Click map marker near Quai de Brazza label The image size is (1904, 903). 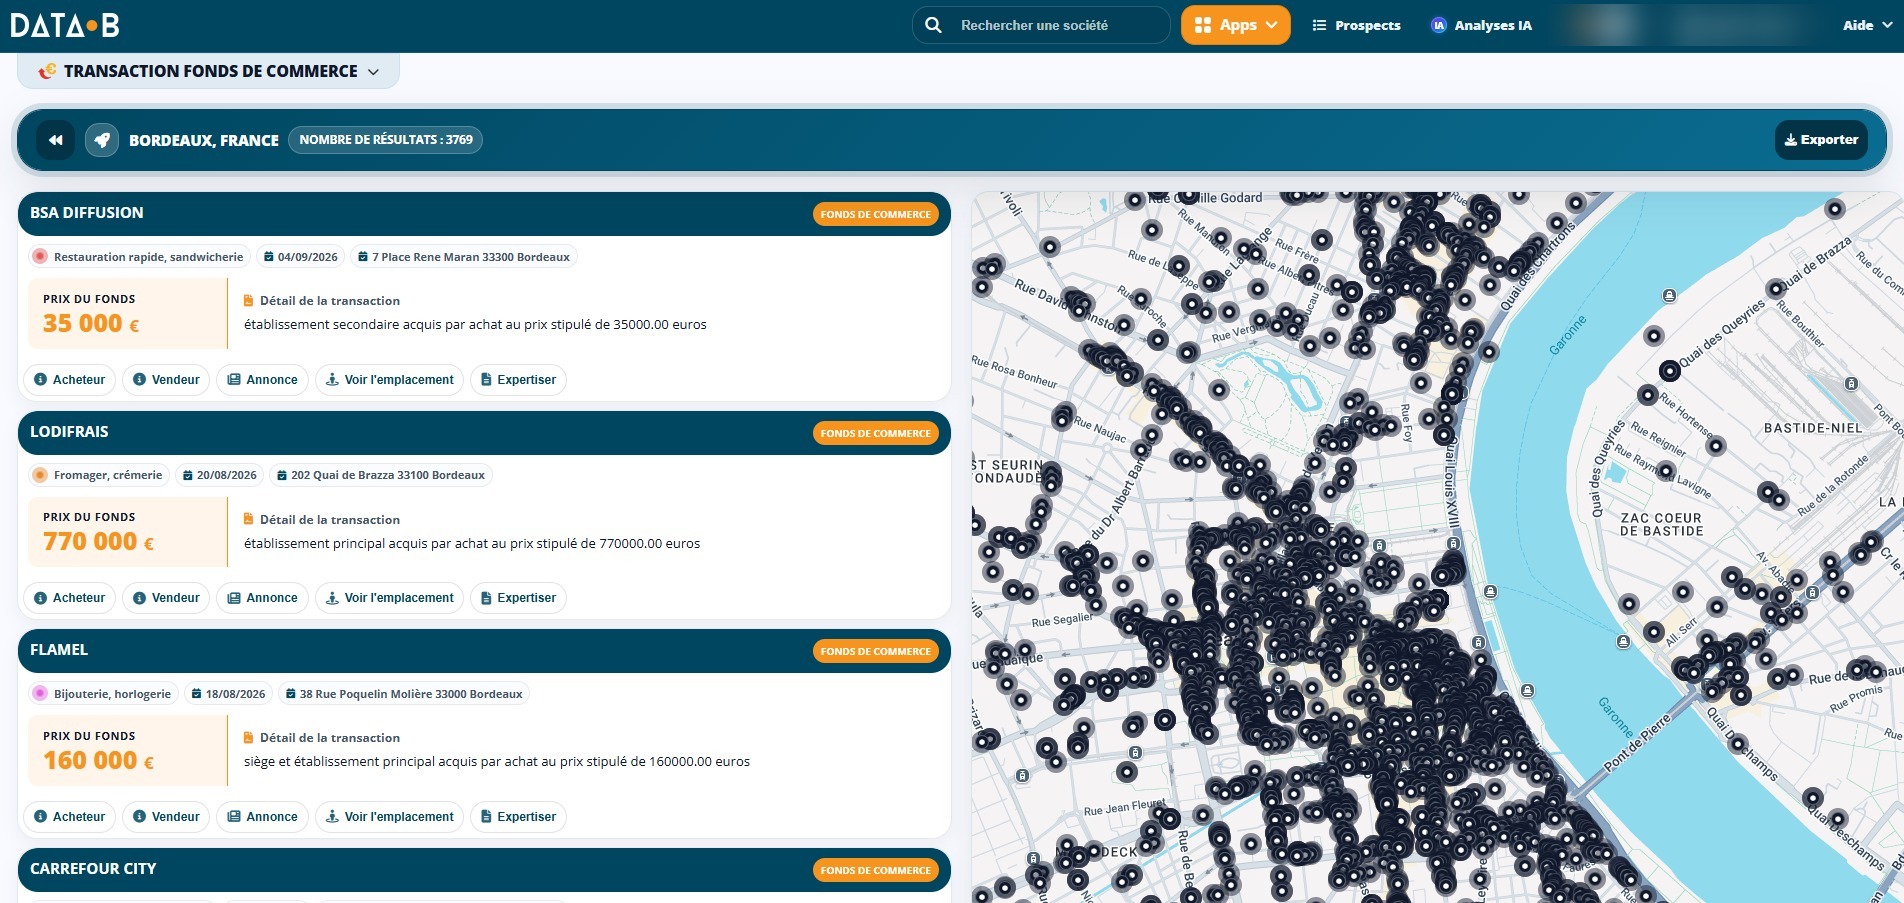(x=1776, y=289)
